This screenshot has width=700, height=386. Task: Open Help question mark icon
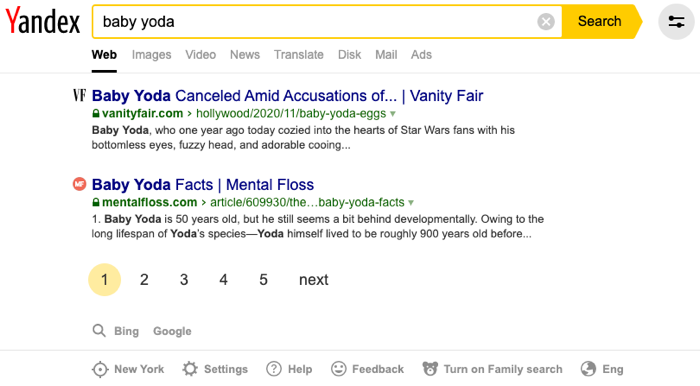pyautogui.click(x=274, y=369)
